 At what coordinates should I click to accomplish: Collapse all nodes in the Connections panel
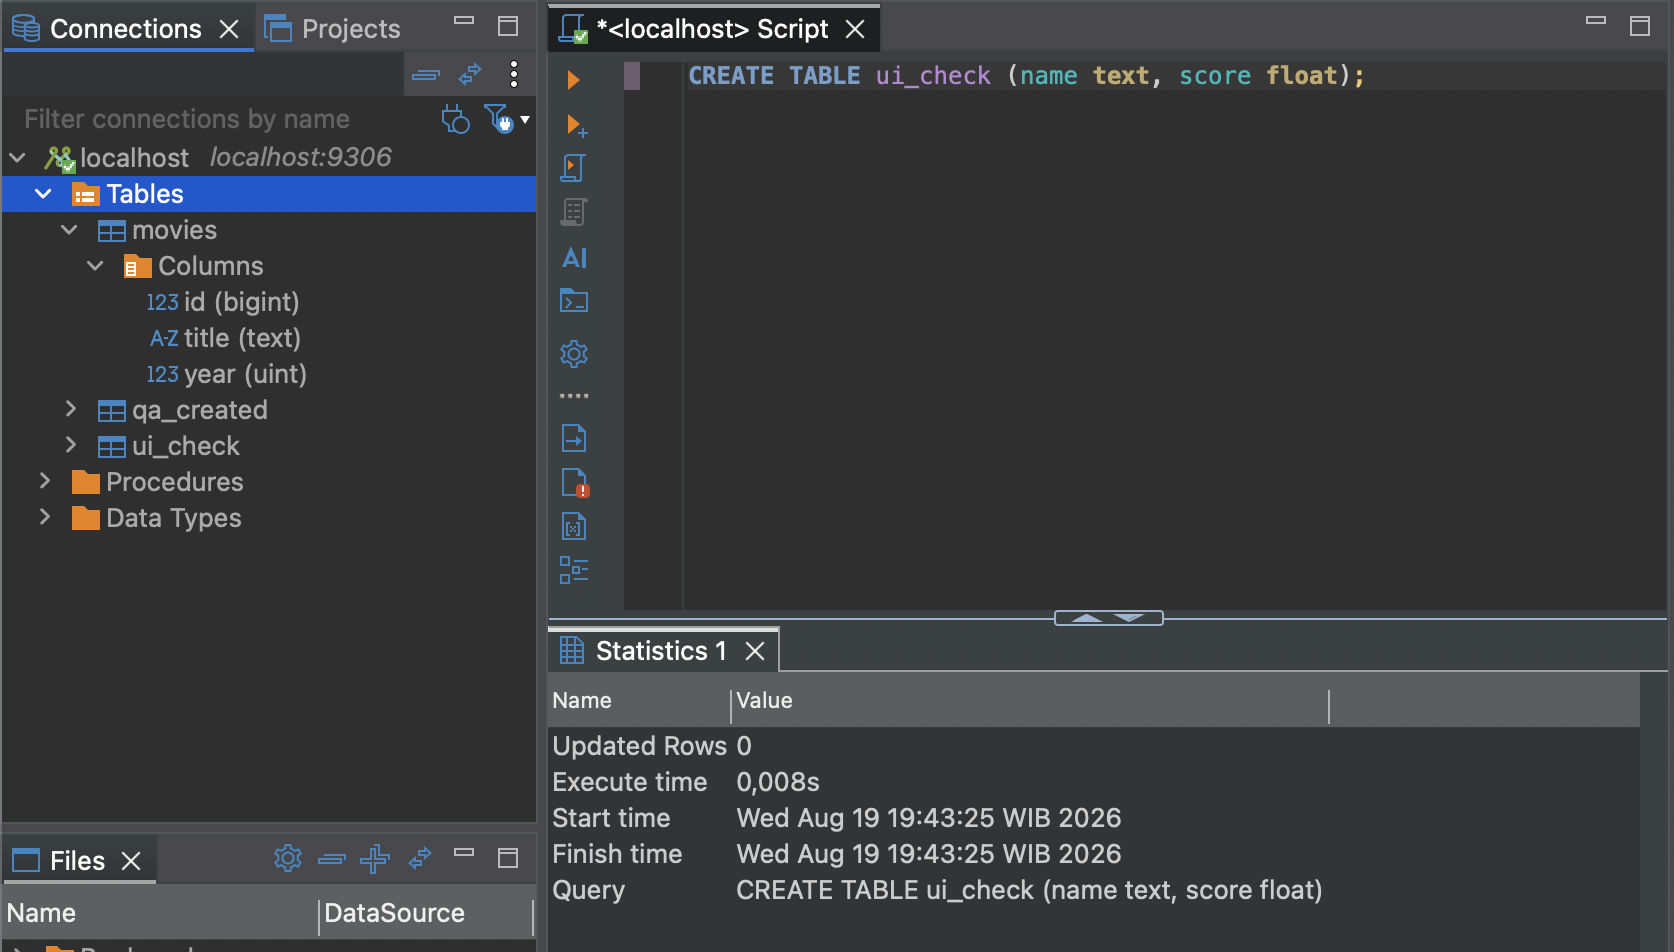(x=426, y=75)
